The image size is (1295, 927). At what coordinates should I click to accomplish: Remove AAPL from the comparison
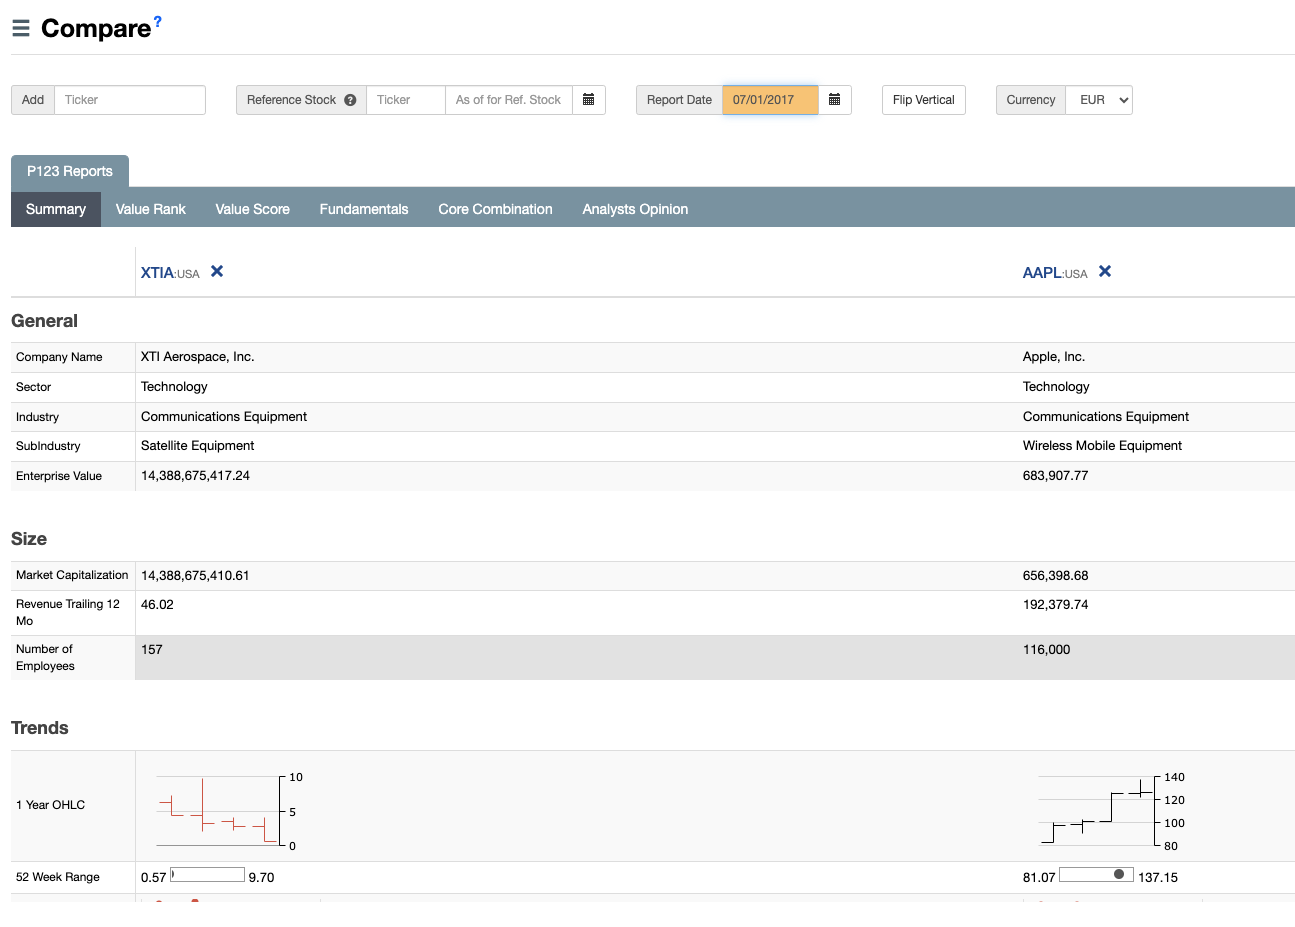click(1105, 272)
